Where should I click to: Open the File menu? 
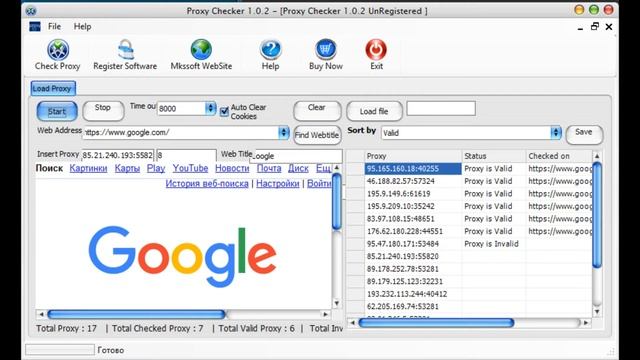(x=54, y=27)
